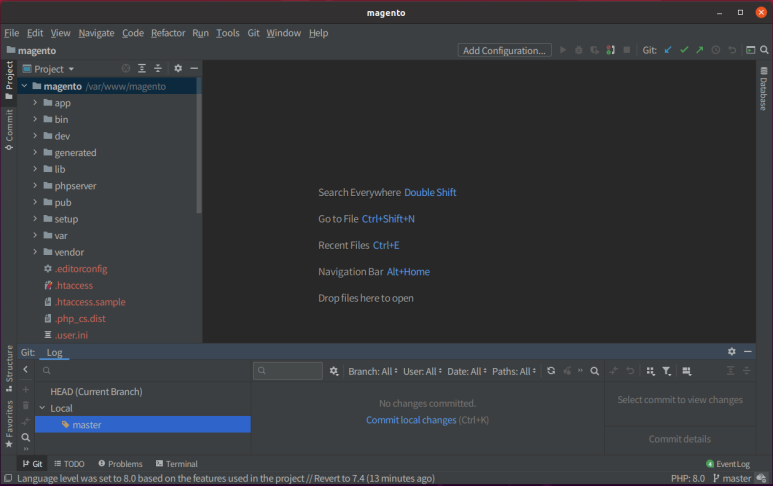This screenshot has height=486, width=773.
Task: Open the Refactor menu
Action: pos(168,33)
